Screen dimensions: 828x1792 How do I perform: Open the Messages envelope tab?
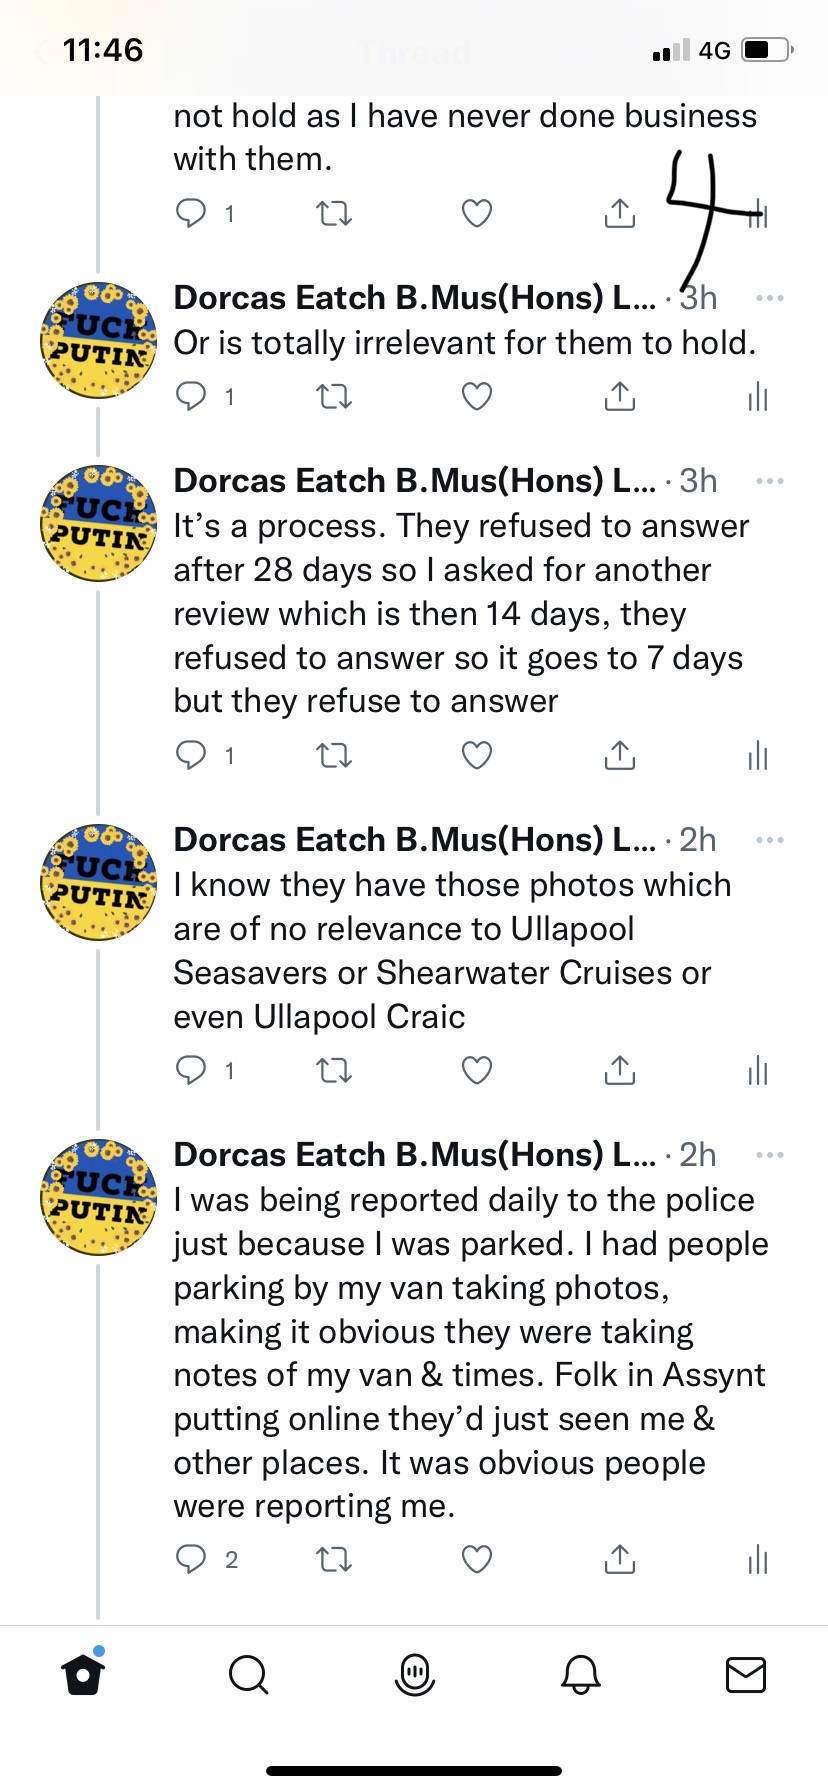pos(745,1674)
